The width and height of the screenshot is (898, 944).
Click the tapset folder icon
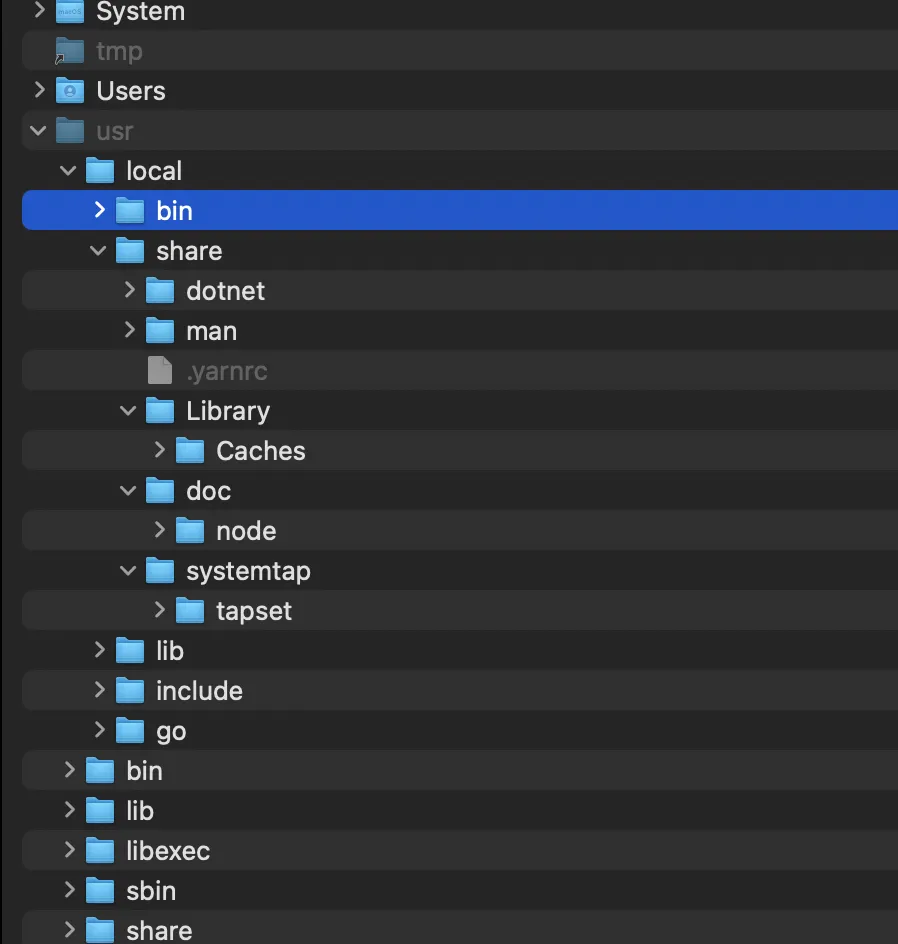(190, 611)
